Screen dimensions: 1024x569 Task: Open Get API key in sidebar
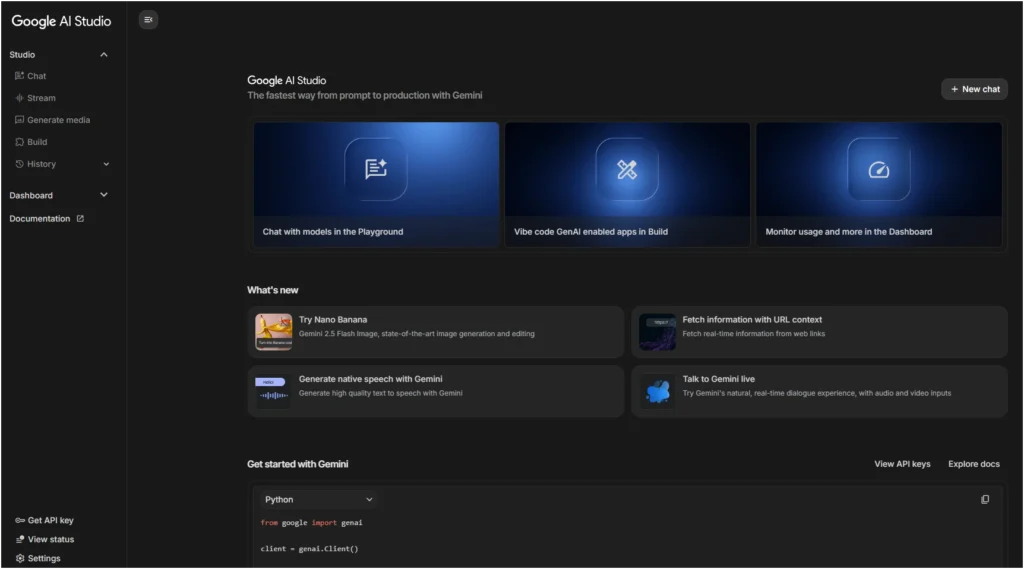coord(45,520)
